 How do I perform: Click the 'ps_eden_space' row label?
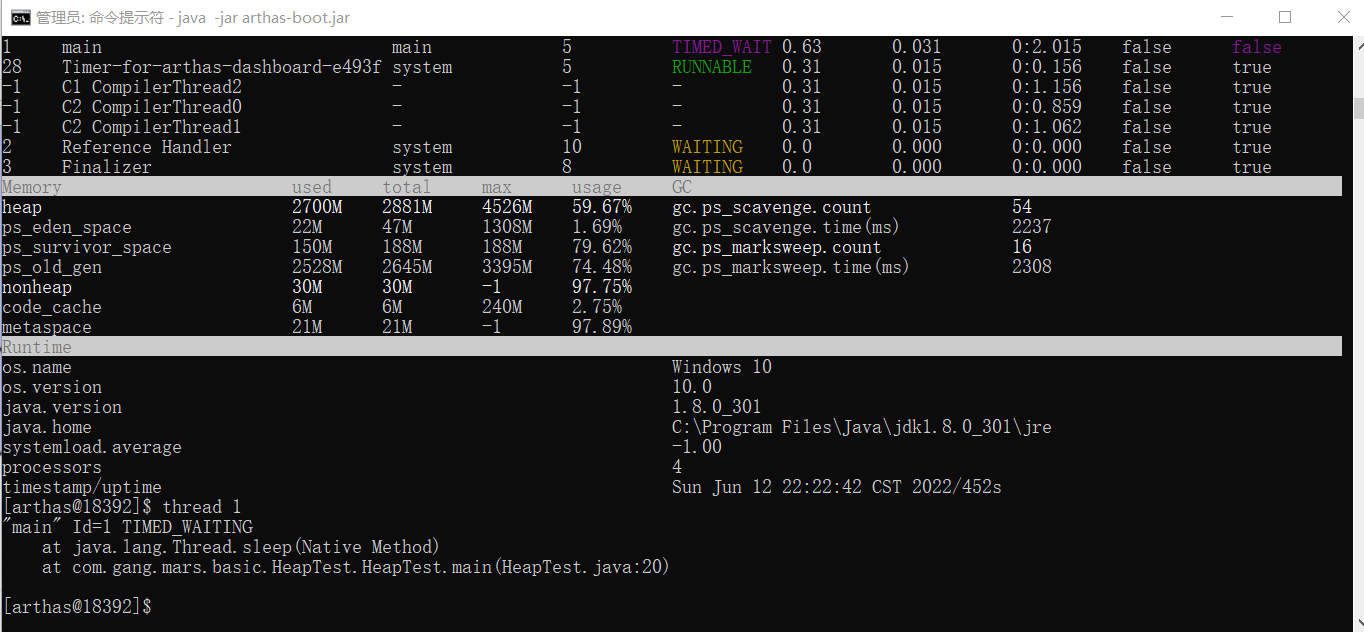click(67, 227)
